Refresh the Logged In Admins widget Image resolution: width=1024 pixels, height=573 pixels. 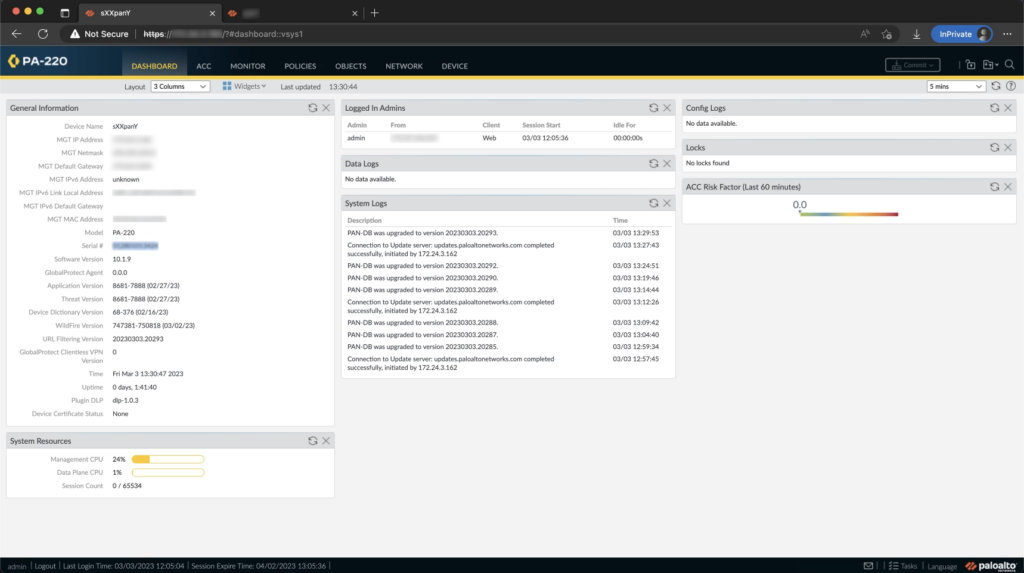tap(654, 108)
